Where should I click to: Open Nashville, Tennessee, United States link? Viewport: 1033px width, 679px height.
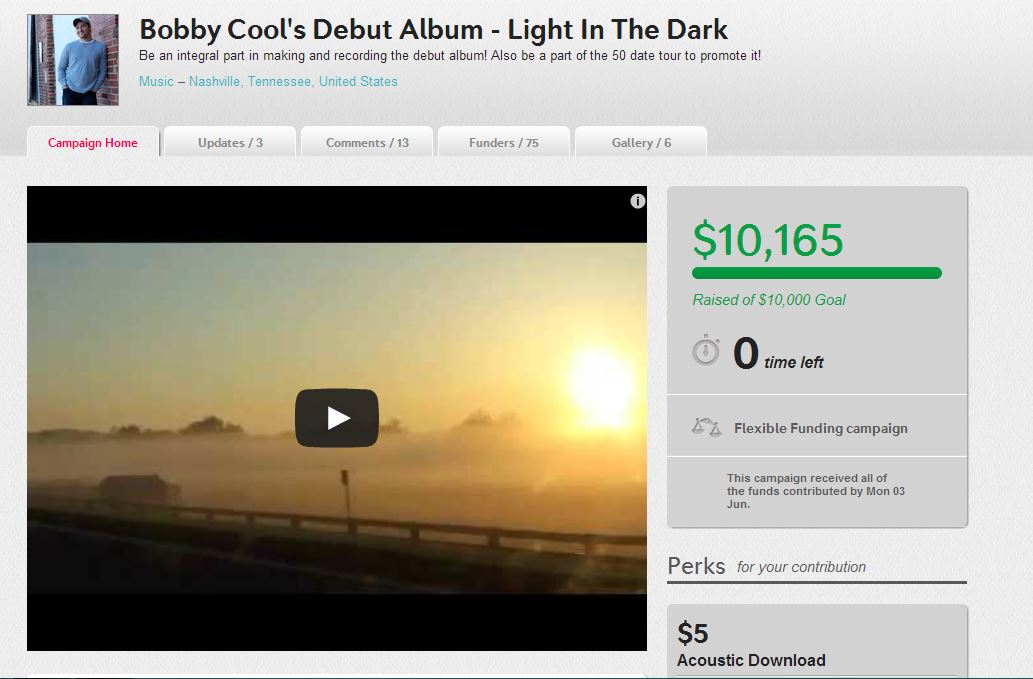(293, 82)
